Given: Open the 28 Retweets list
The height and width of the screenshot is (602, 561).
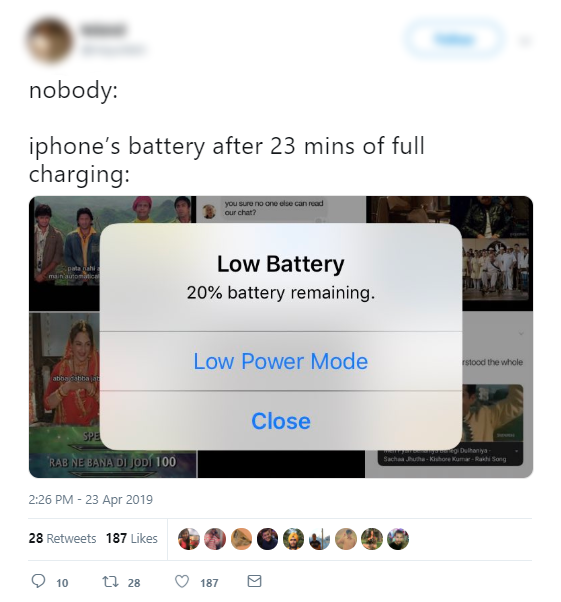Looking at the screenshot, I should coord(62,538).
